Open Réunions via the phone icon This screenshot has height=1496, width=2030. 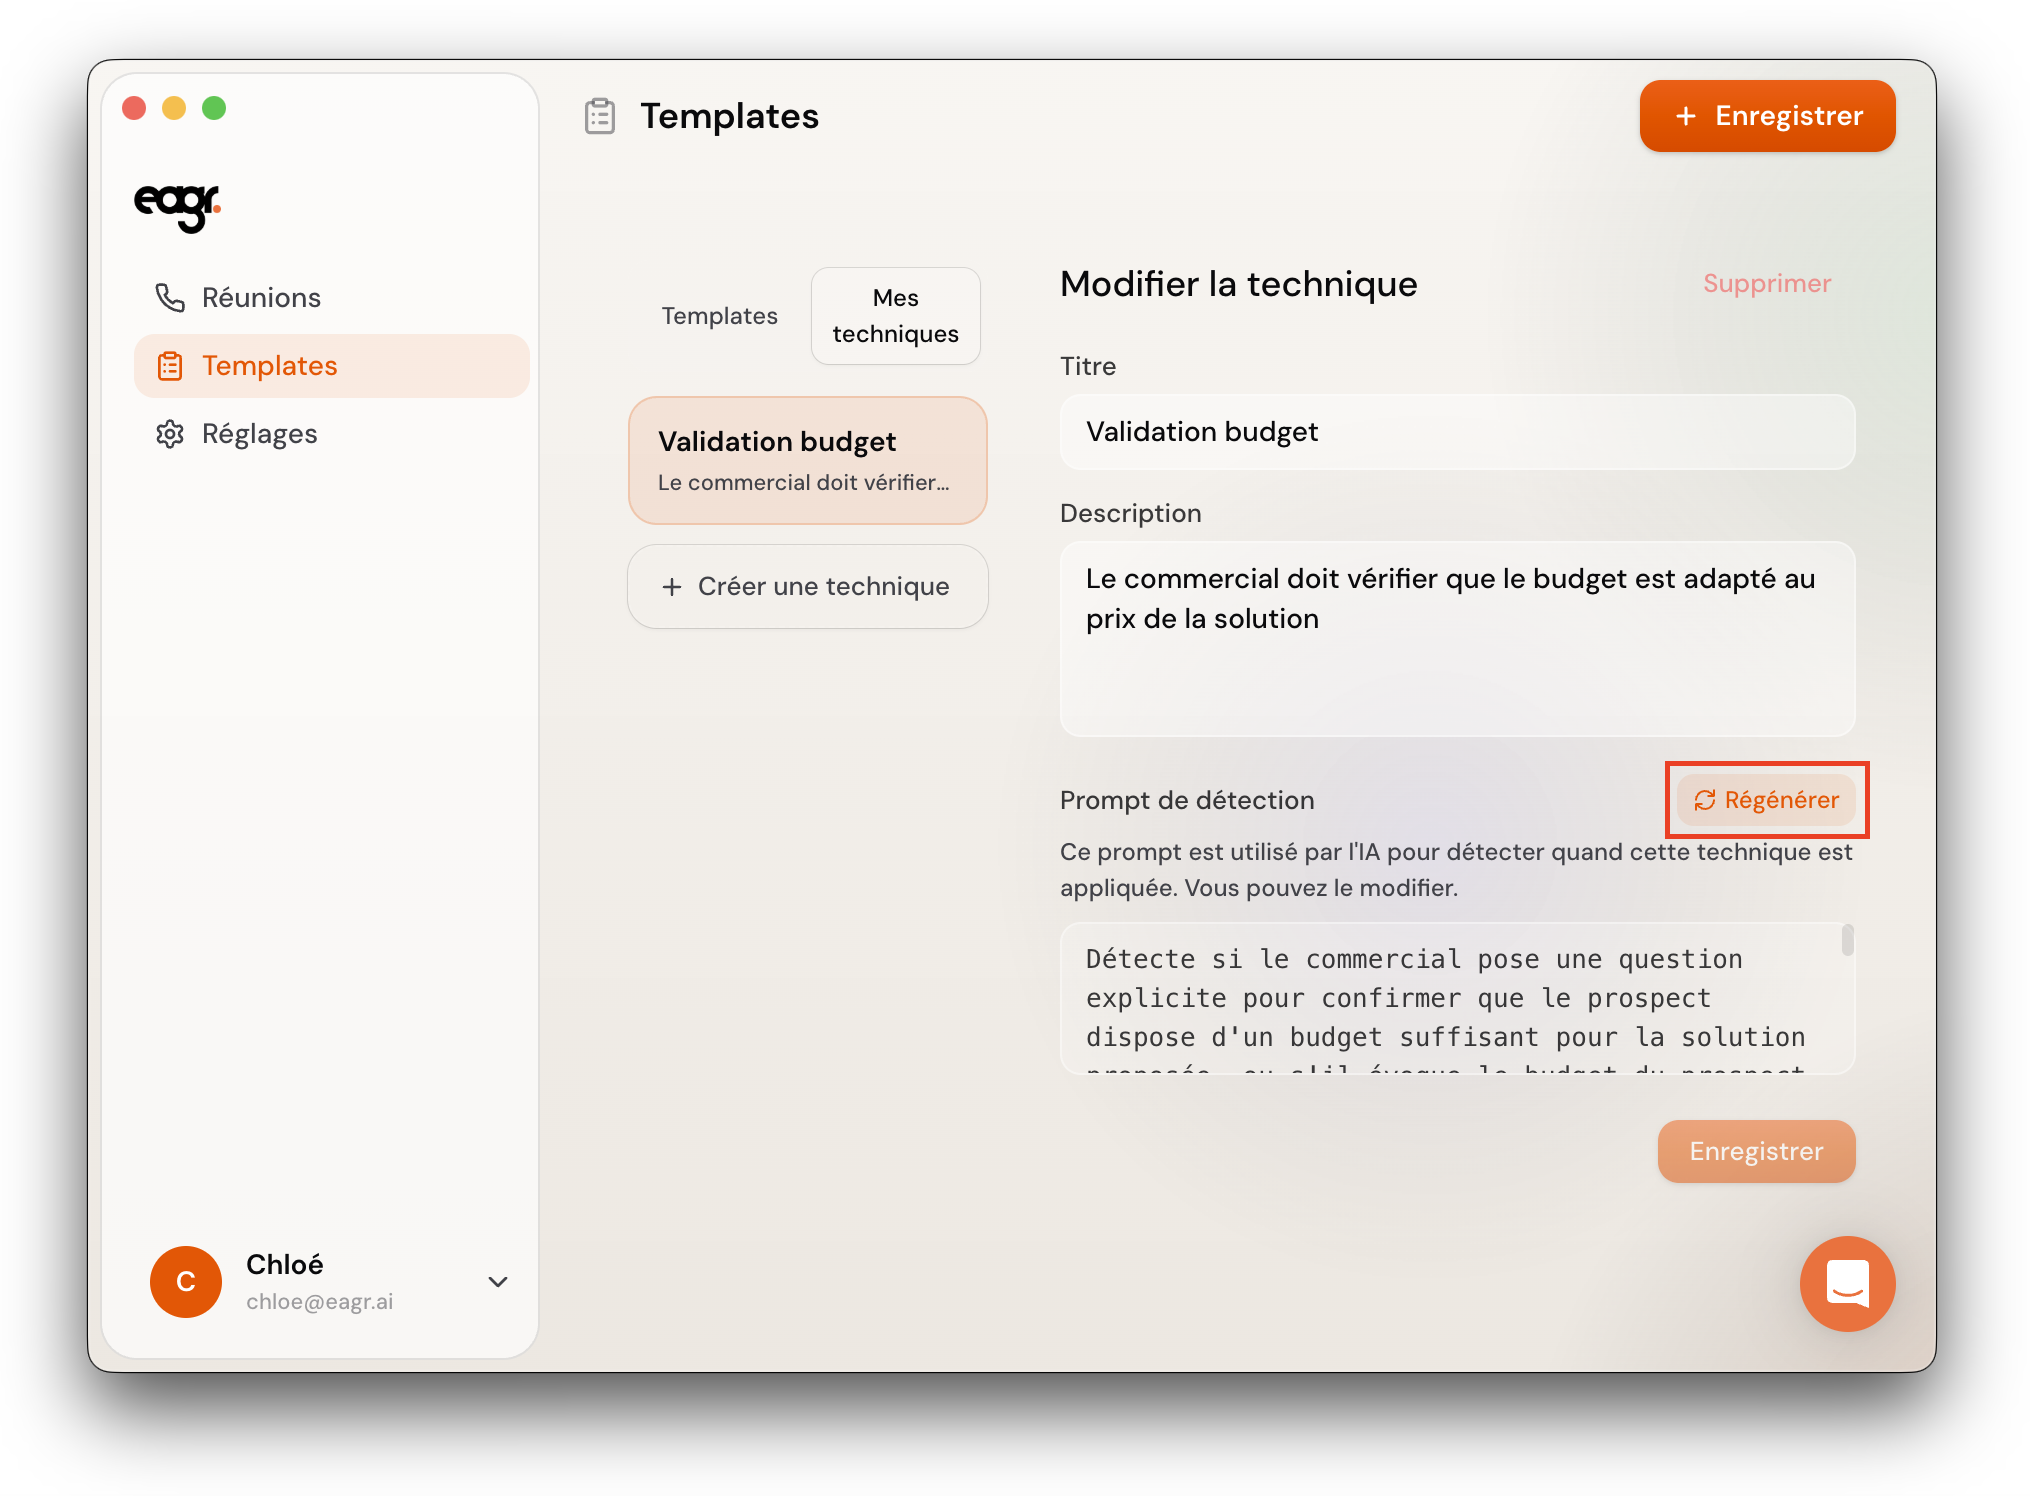[x=170, y=297]
